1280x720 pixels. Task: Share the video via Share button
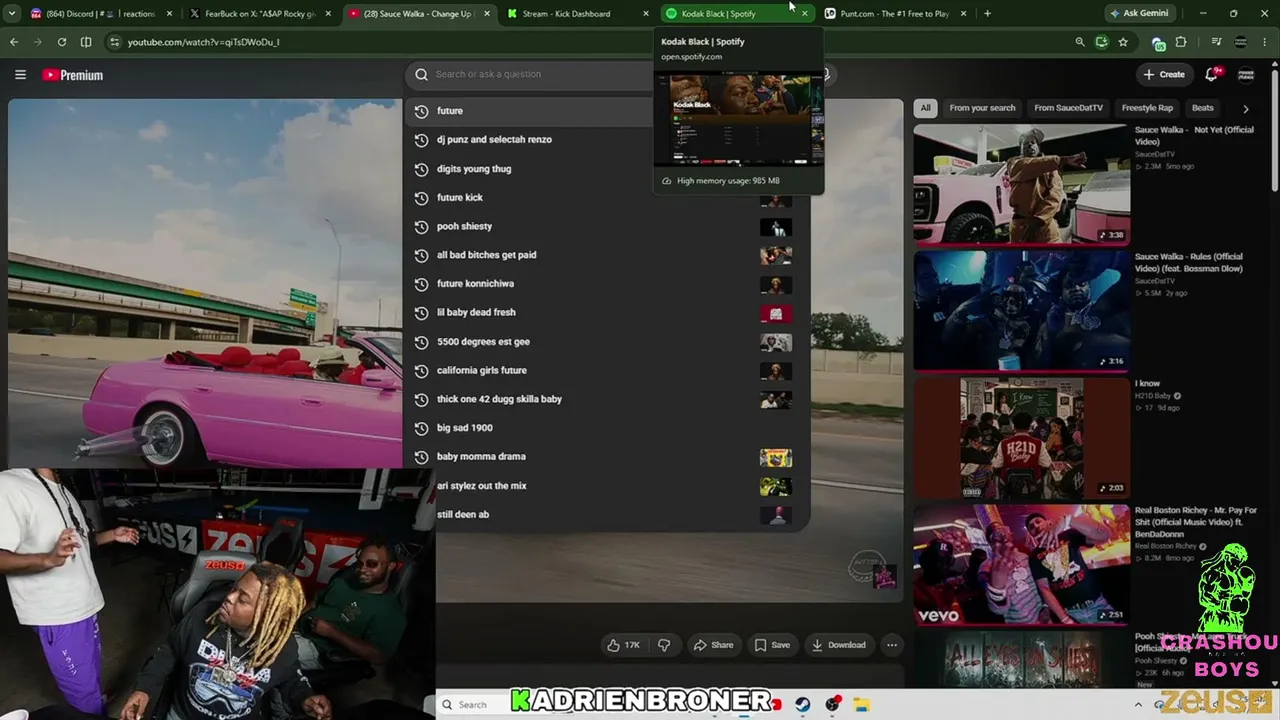click(714, 645)
